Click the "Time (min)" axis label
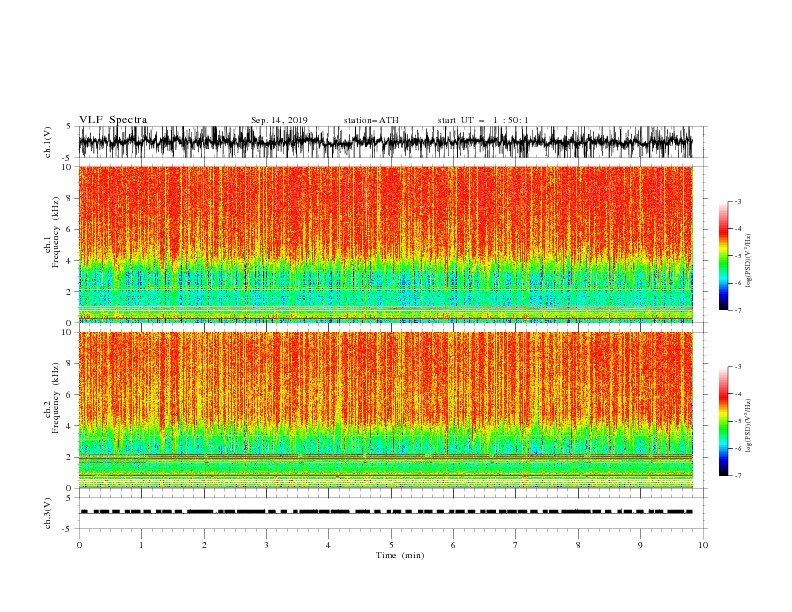 tap(400, 555)
